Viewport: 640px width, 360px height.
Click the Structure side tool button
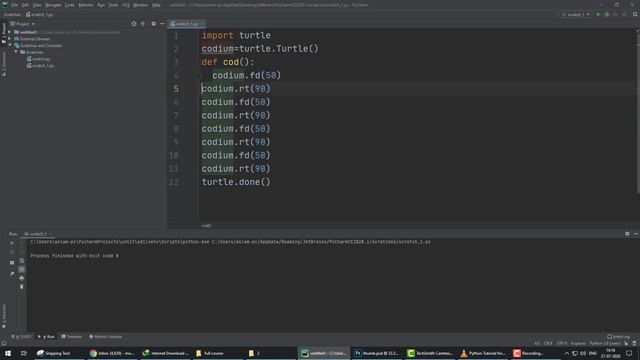coord(4,64)
